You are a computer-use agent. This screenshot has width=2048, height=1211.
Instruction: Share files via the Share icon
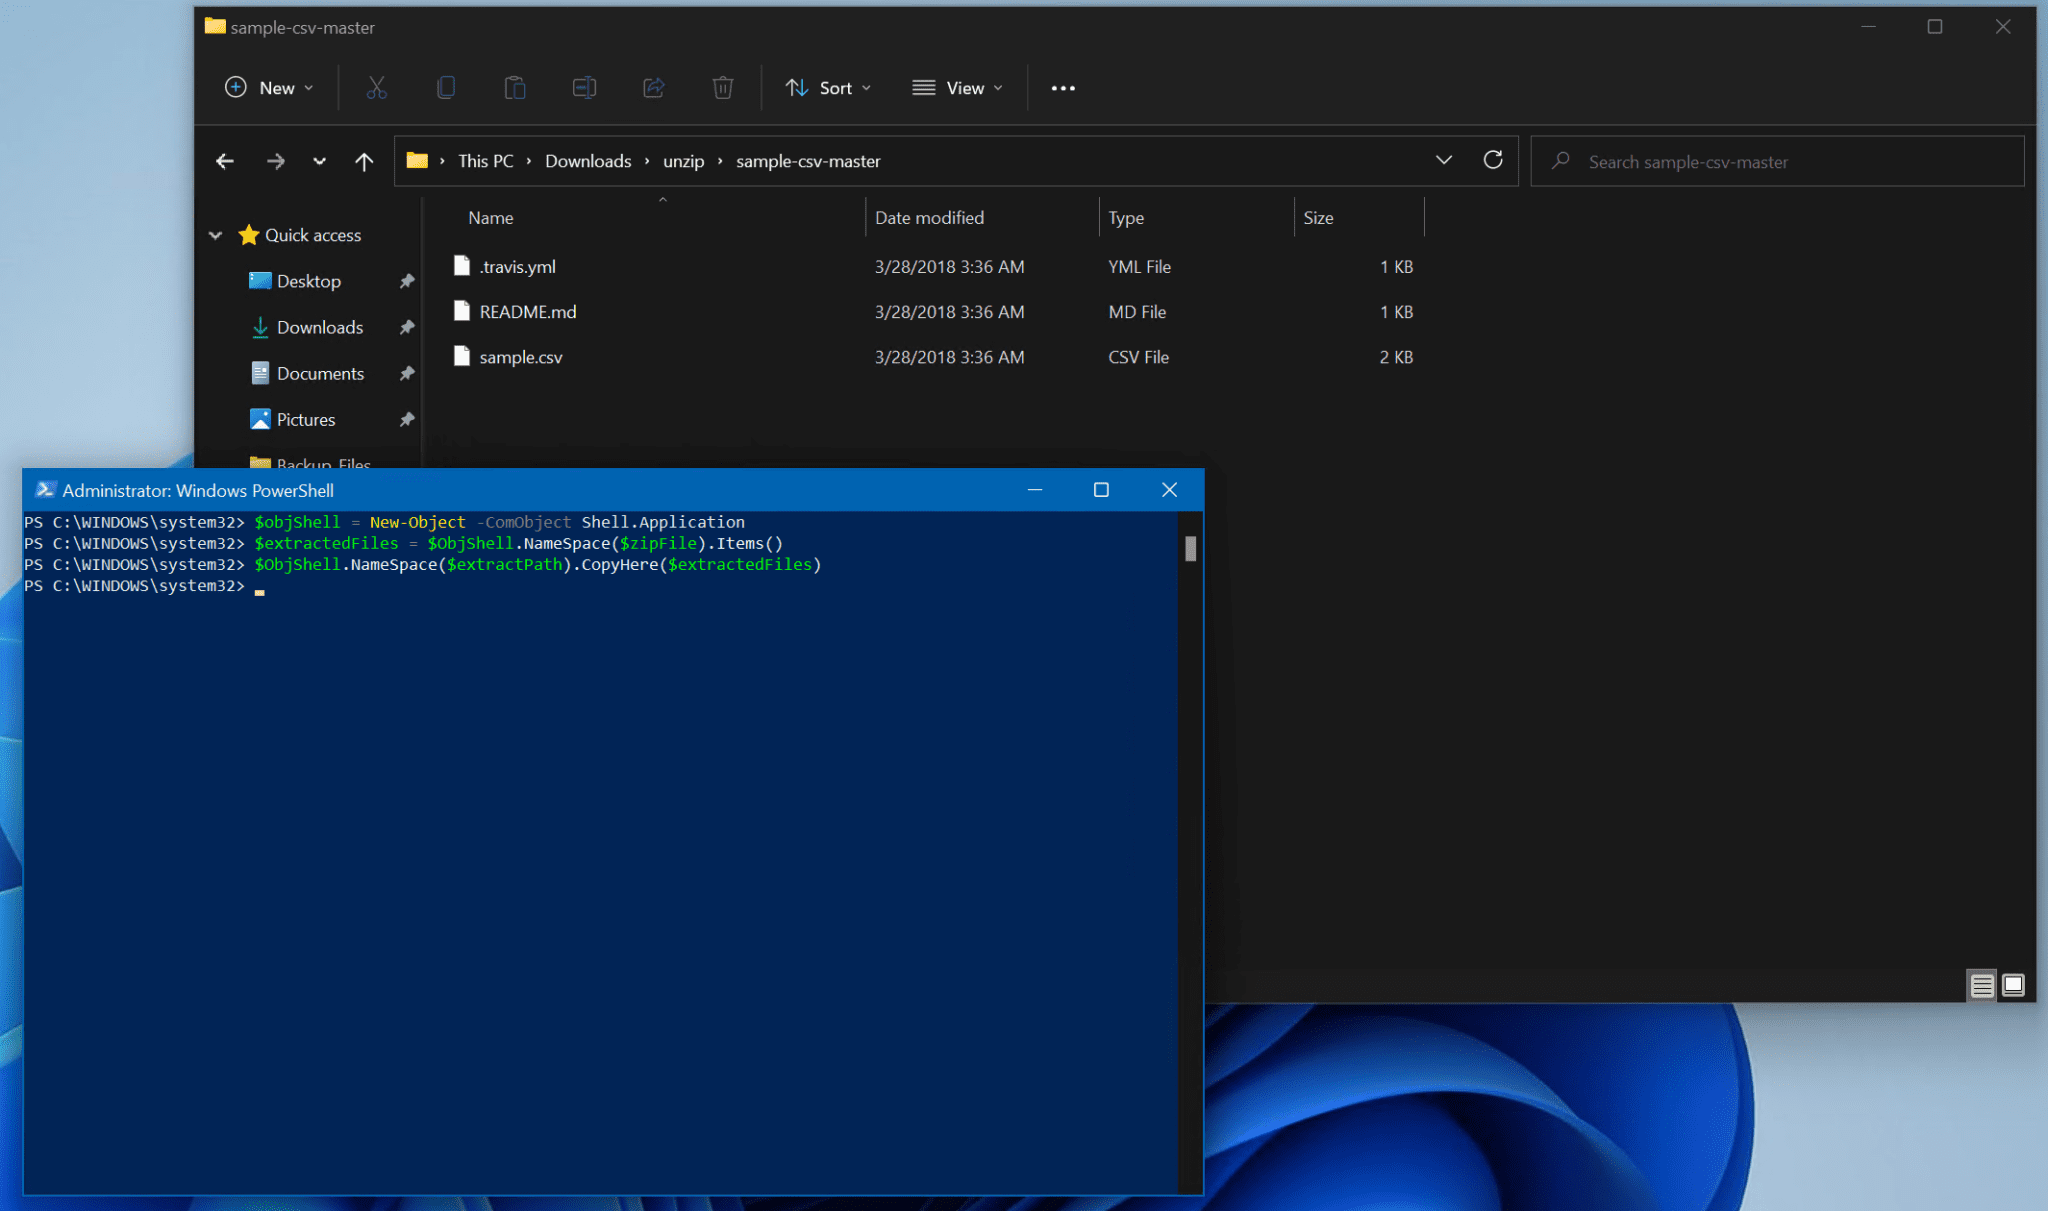pos(654,88)
